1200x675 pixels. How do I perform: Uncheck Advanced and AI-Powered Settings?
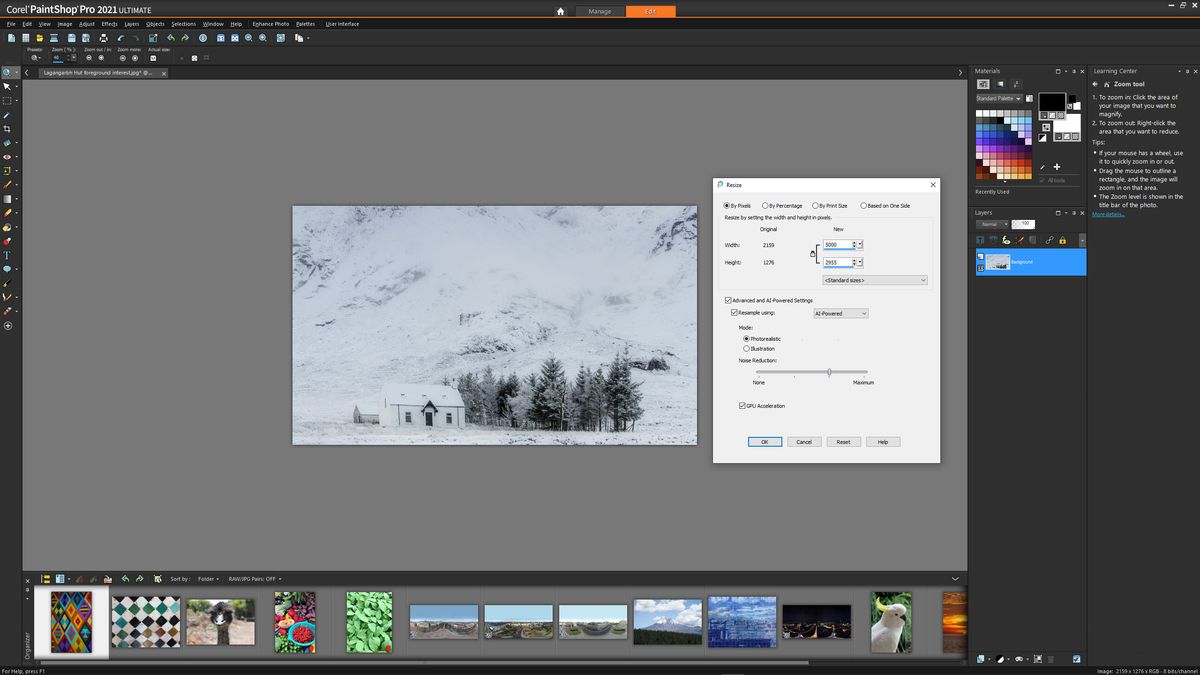(x=728, y=300)
